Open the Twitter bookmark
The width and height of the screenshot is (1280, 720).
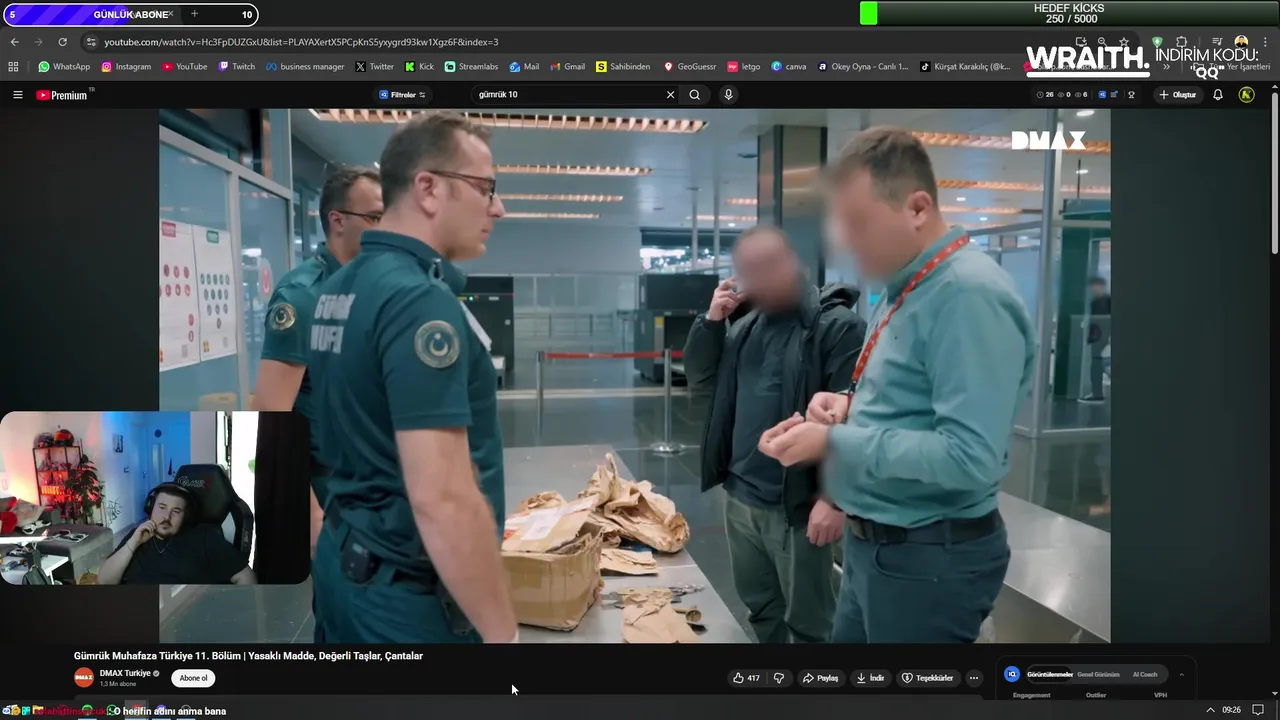pos(374,67)
